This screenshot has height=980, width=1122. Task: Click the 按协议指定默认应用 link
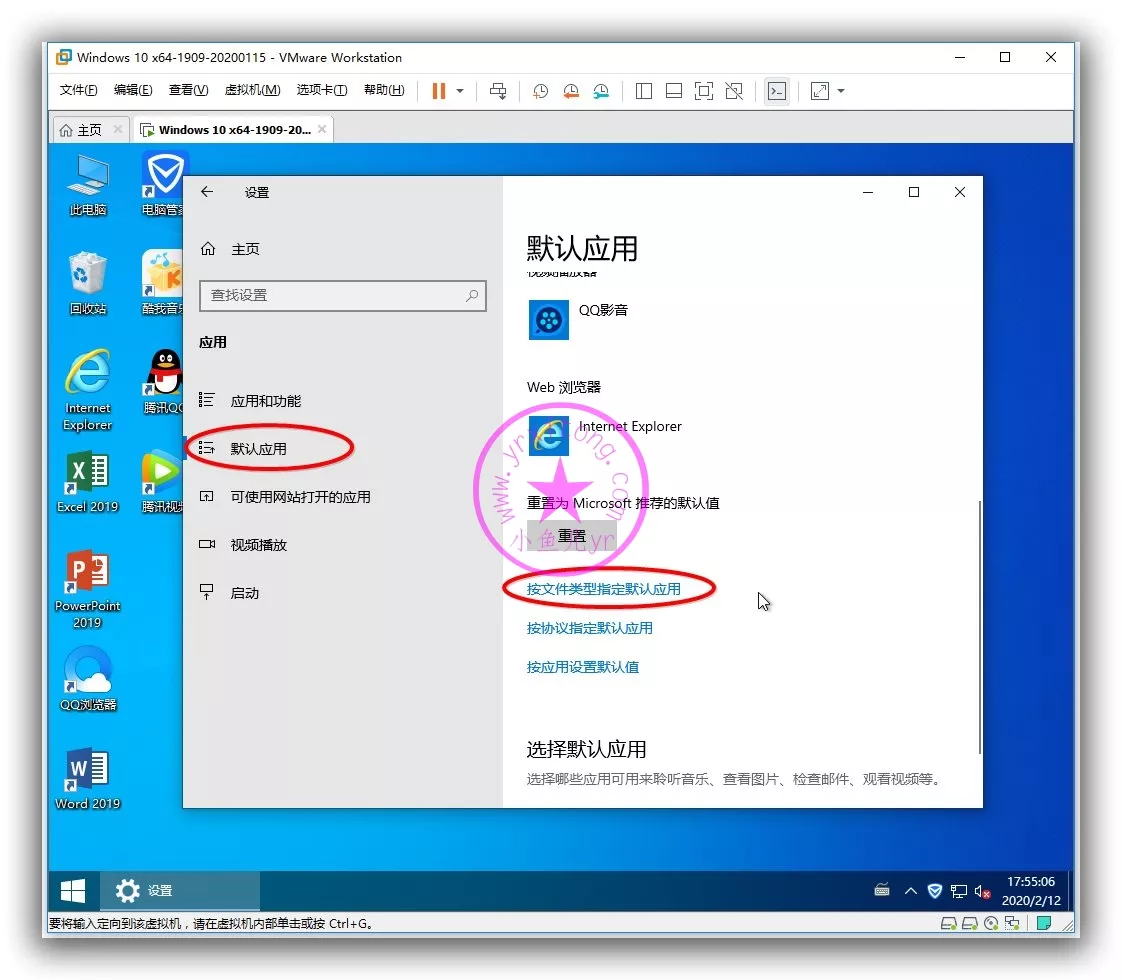coord(590,628)
